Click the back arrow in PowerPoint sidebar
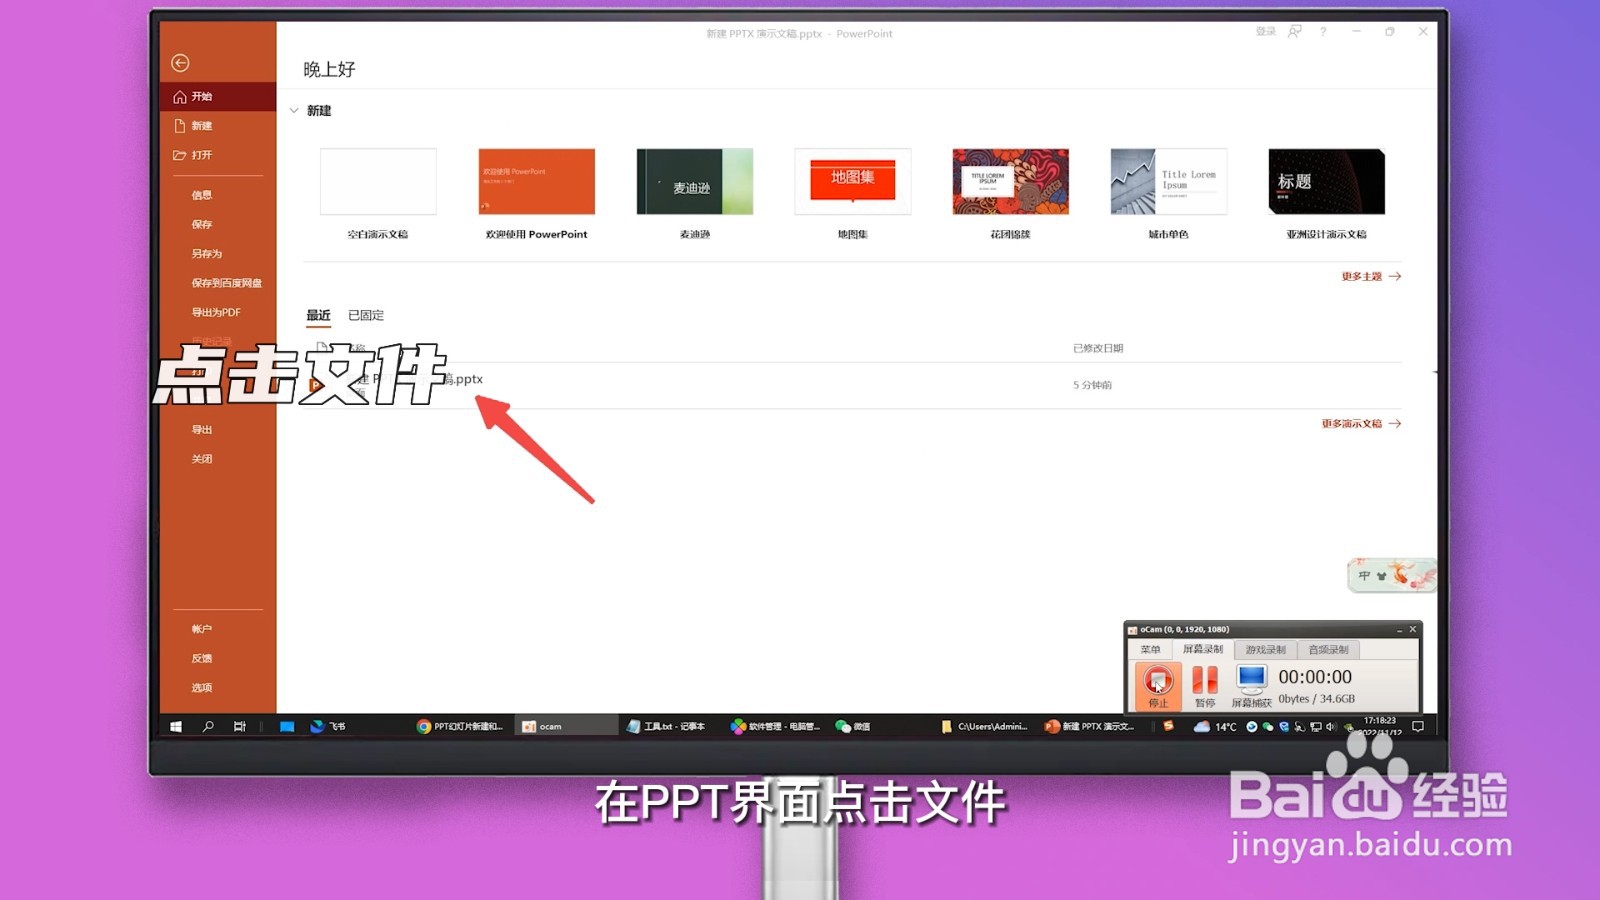1600x900 pixels. click(180, 63)
